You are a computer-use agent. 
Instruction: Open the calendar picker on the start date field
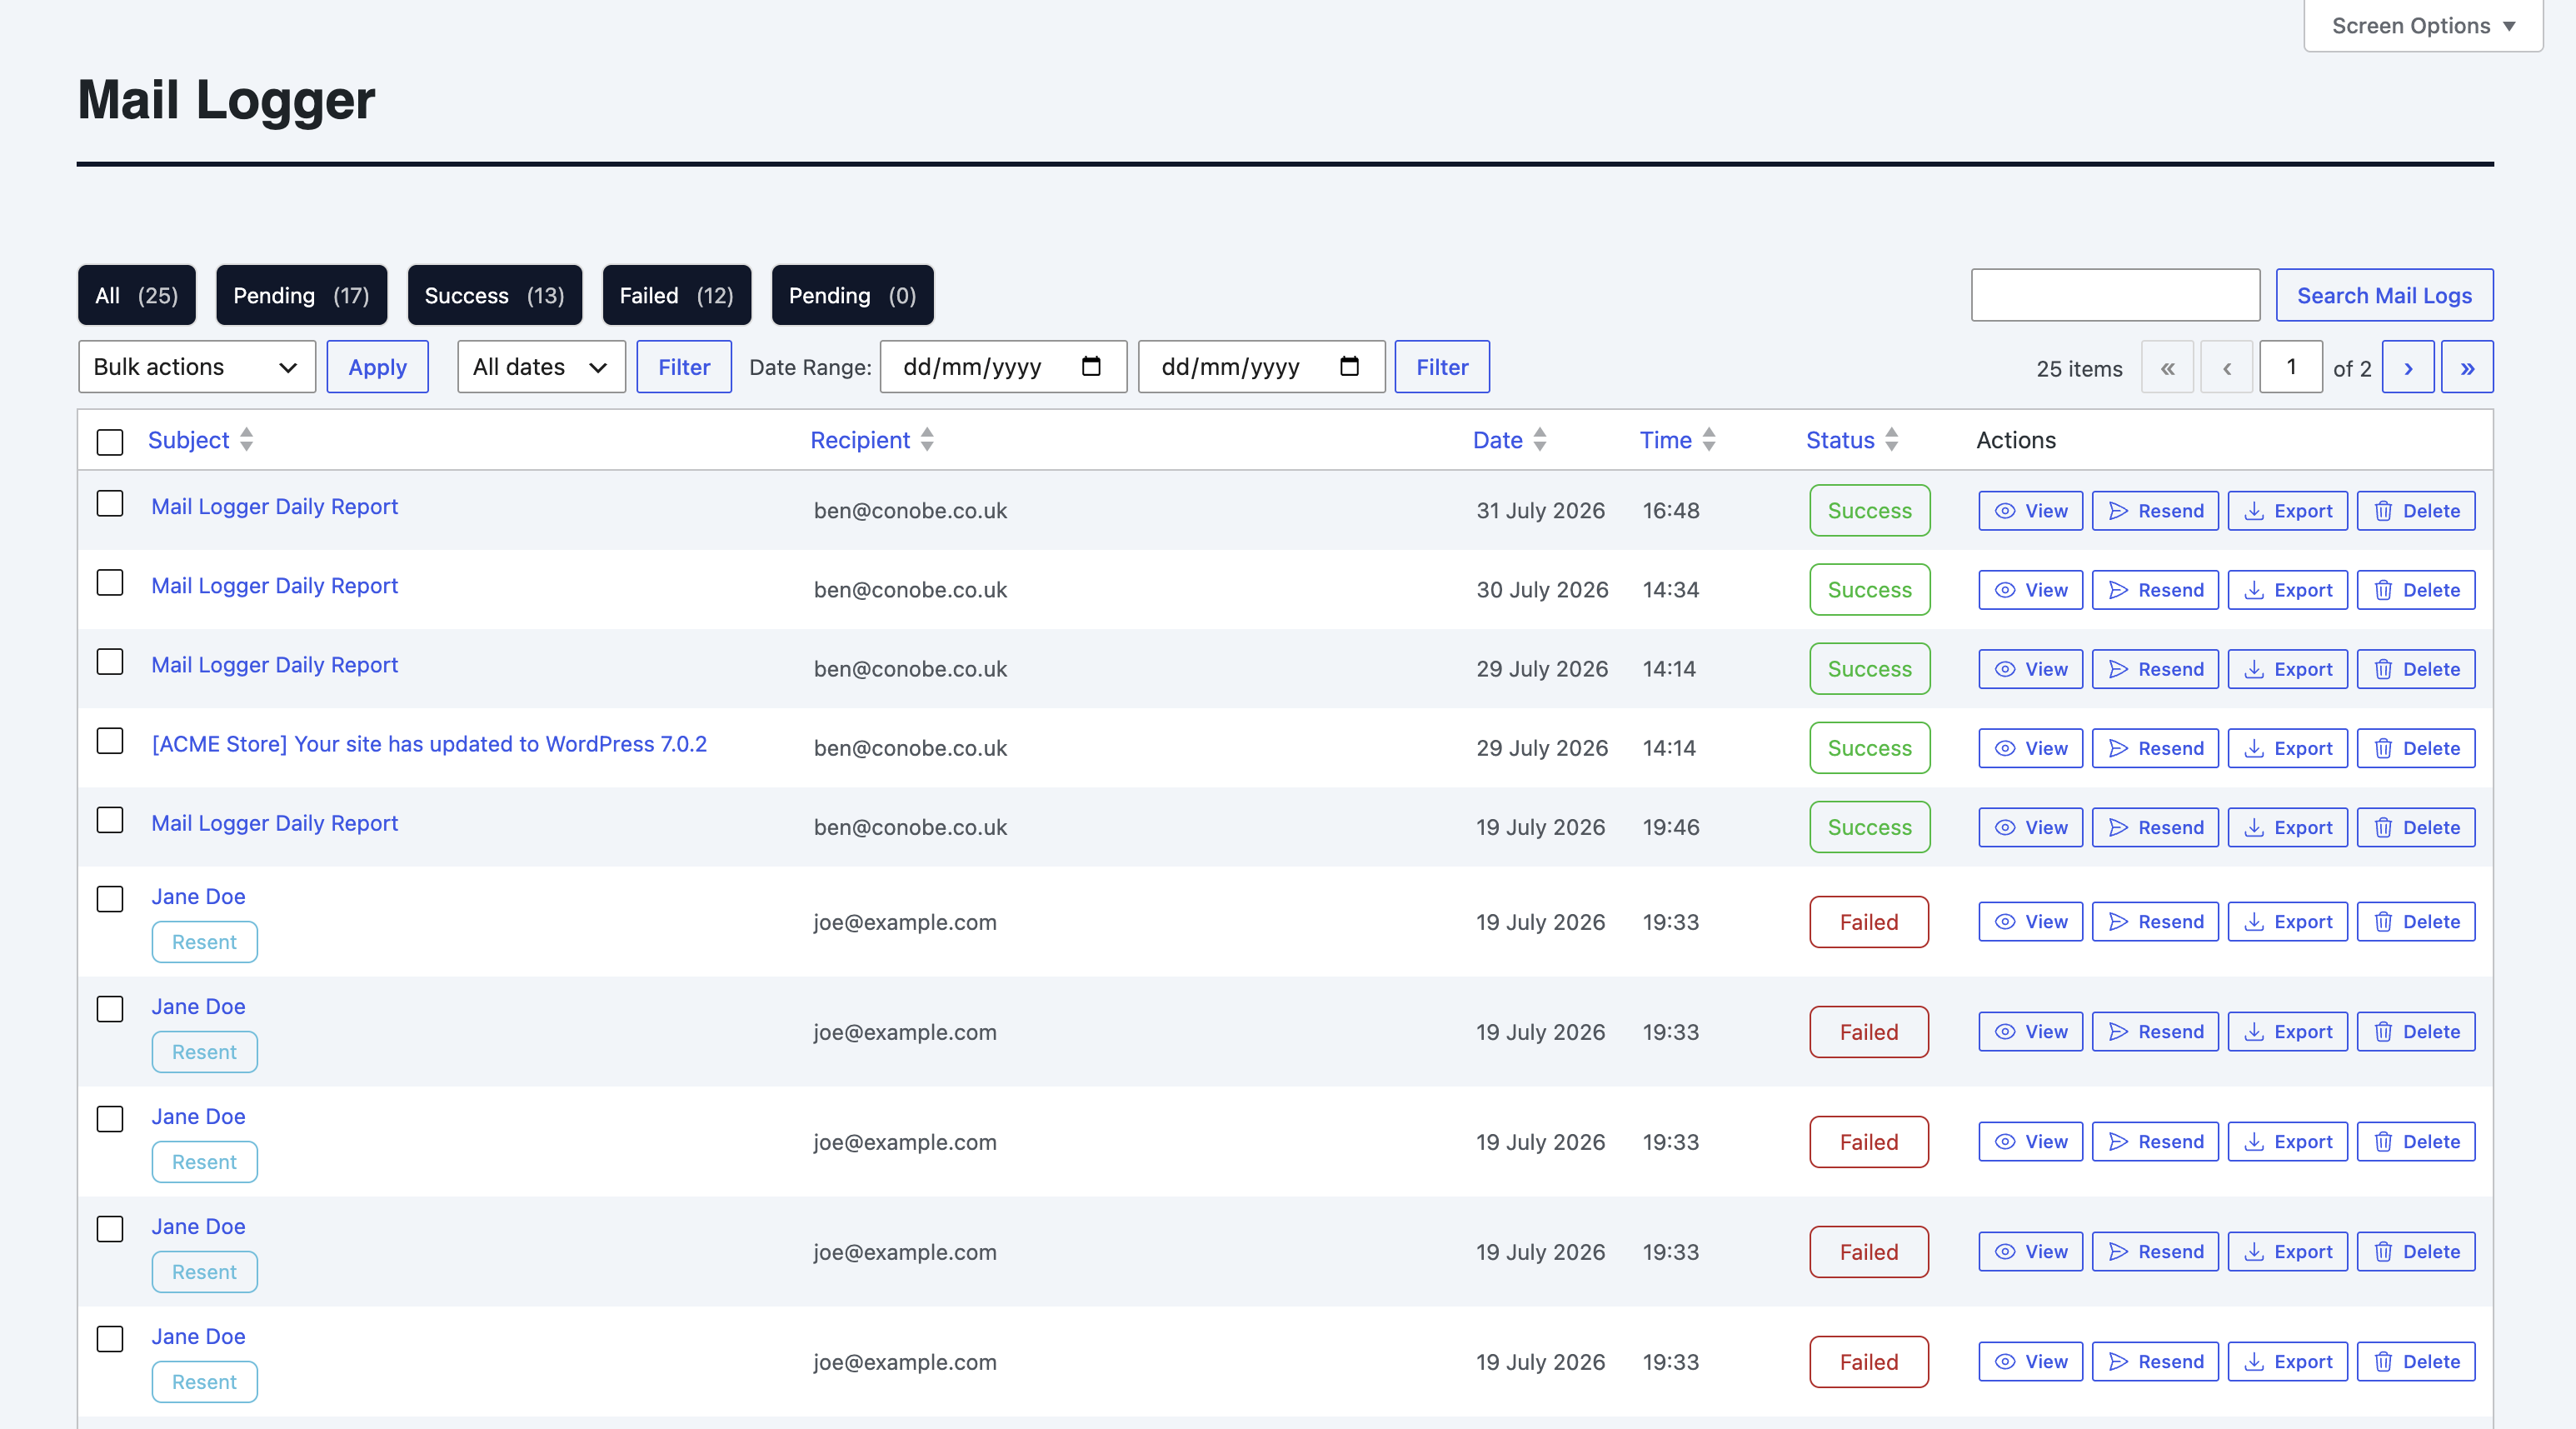coord(1091,367)
